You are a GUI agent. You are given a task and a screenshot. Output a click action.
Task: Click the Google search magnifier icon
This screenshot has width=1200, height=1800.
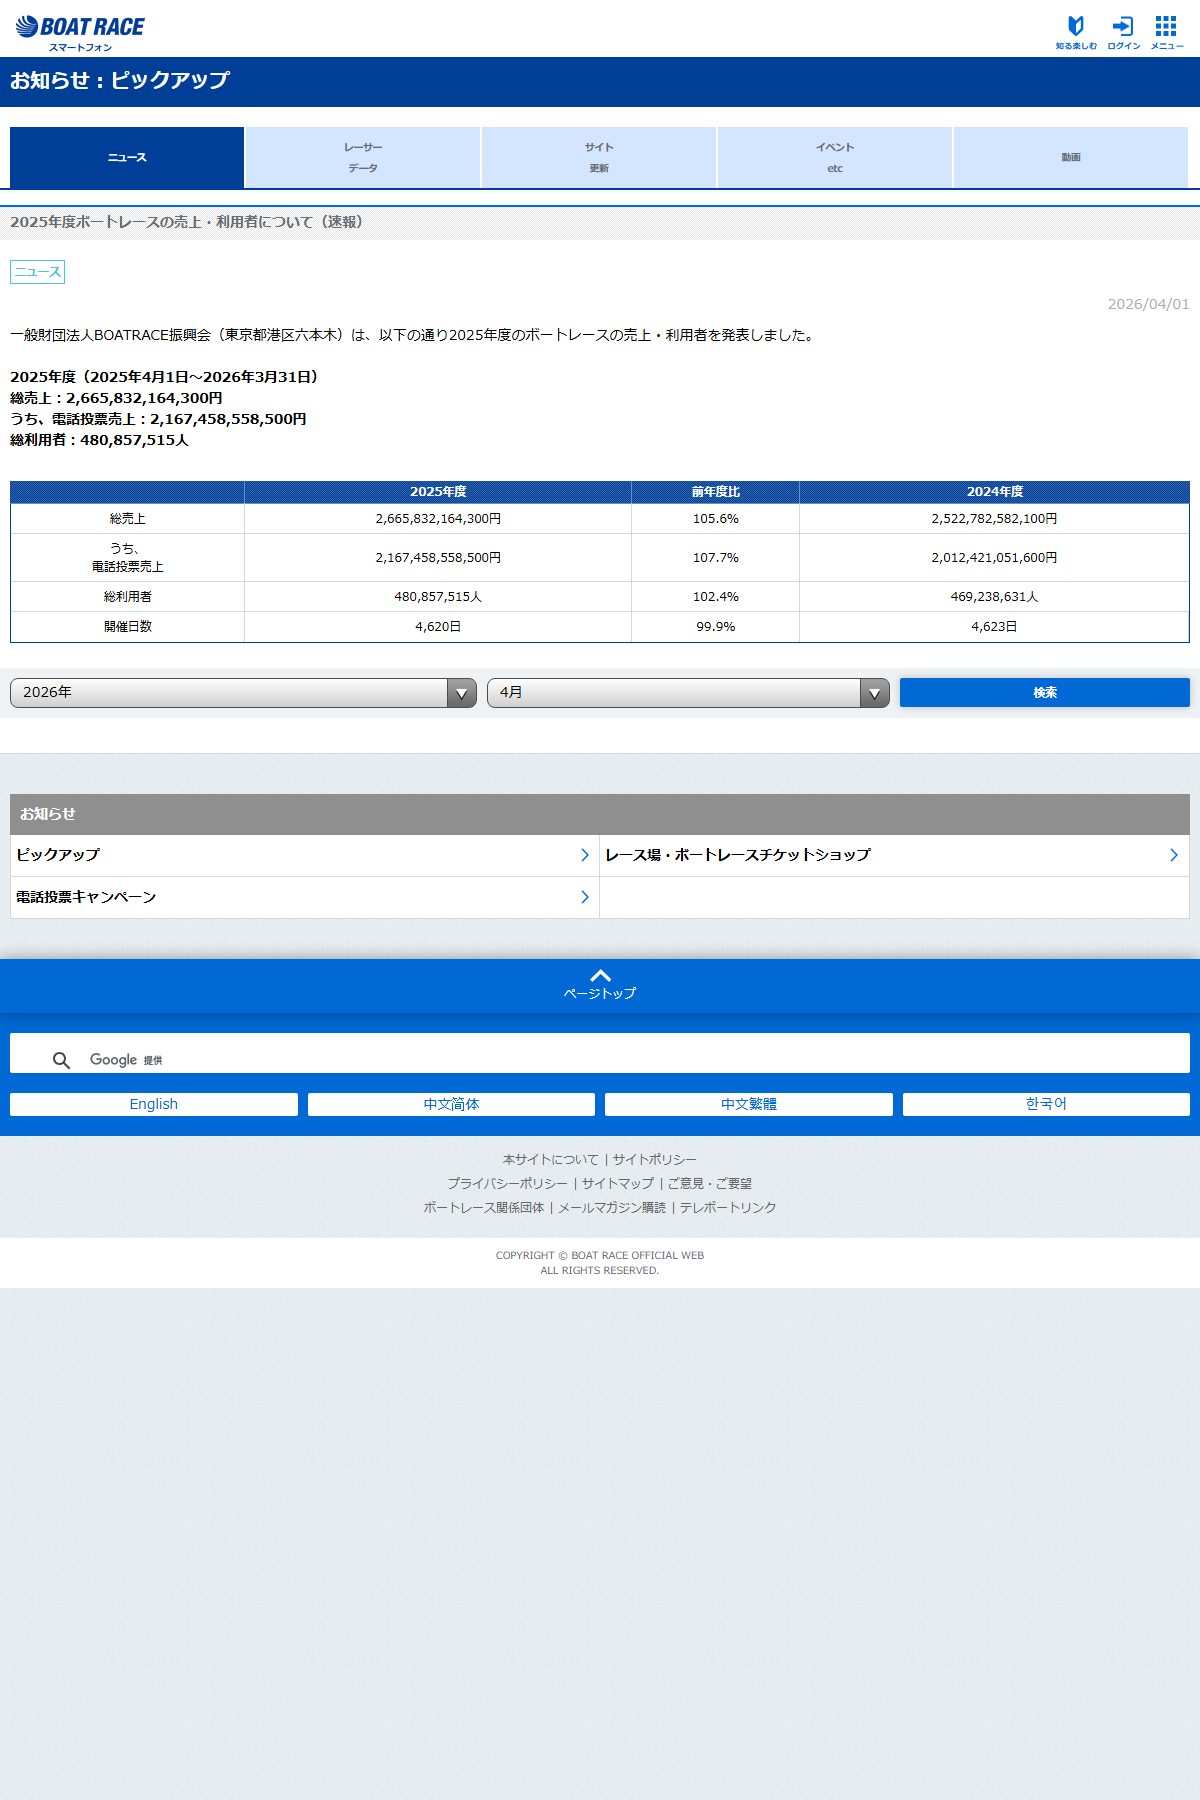61,1060
